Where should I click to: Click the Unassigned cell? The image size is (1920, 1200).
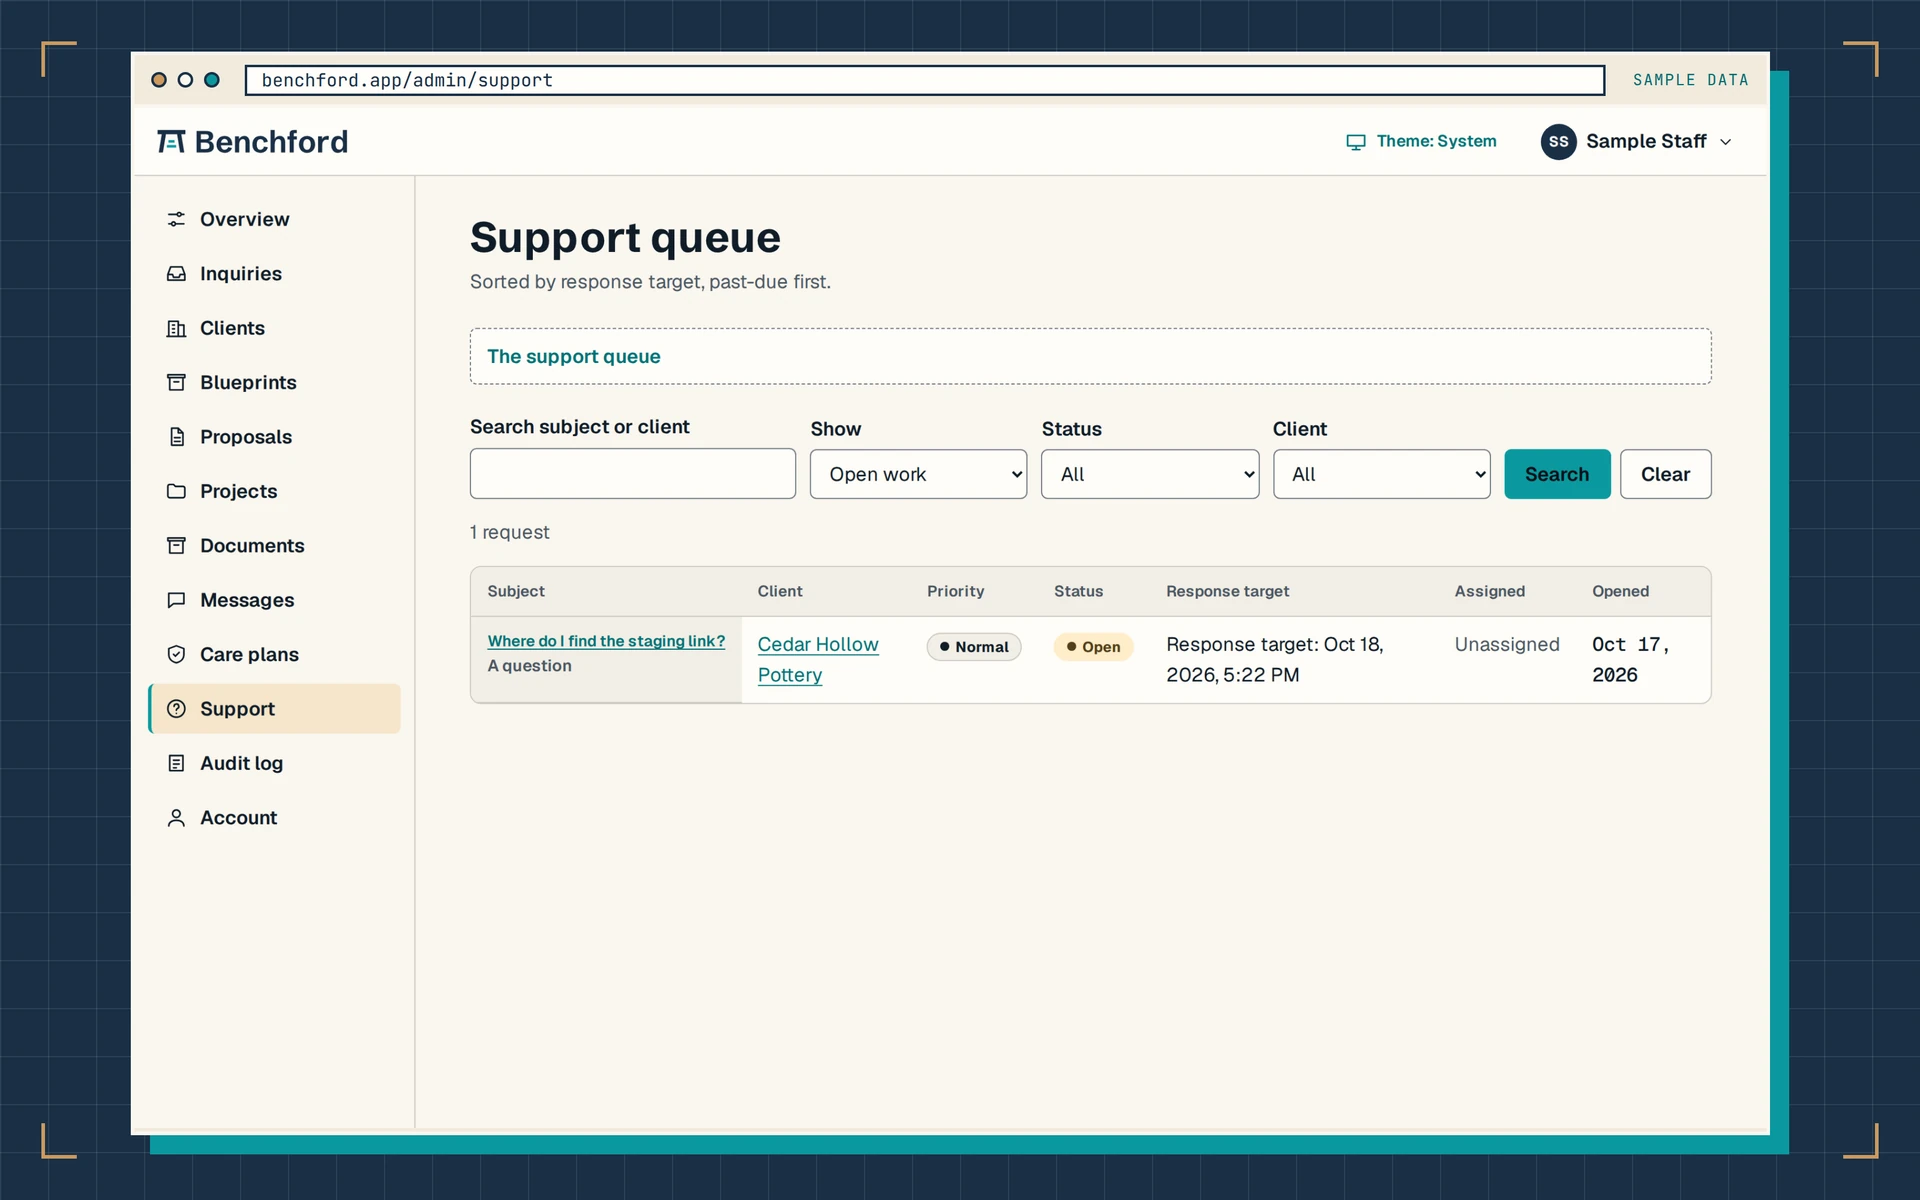[x=1506, y=644]
